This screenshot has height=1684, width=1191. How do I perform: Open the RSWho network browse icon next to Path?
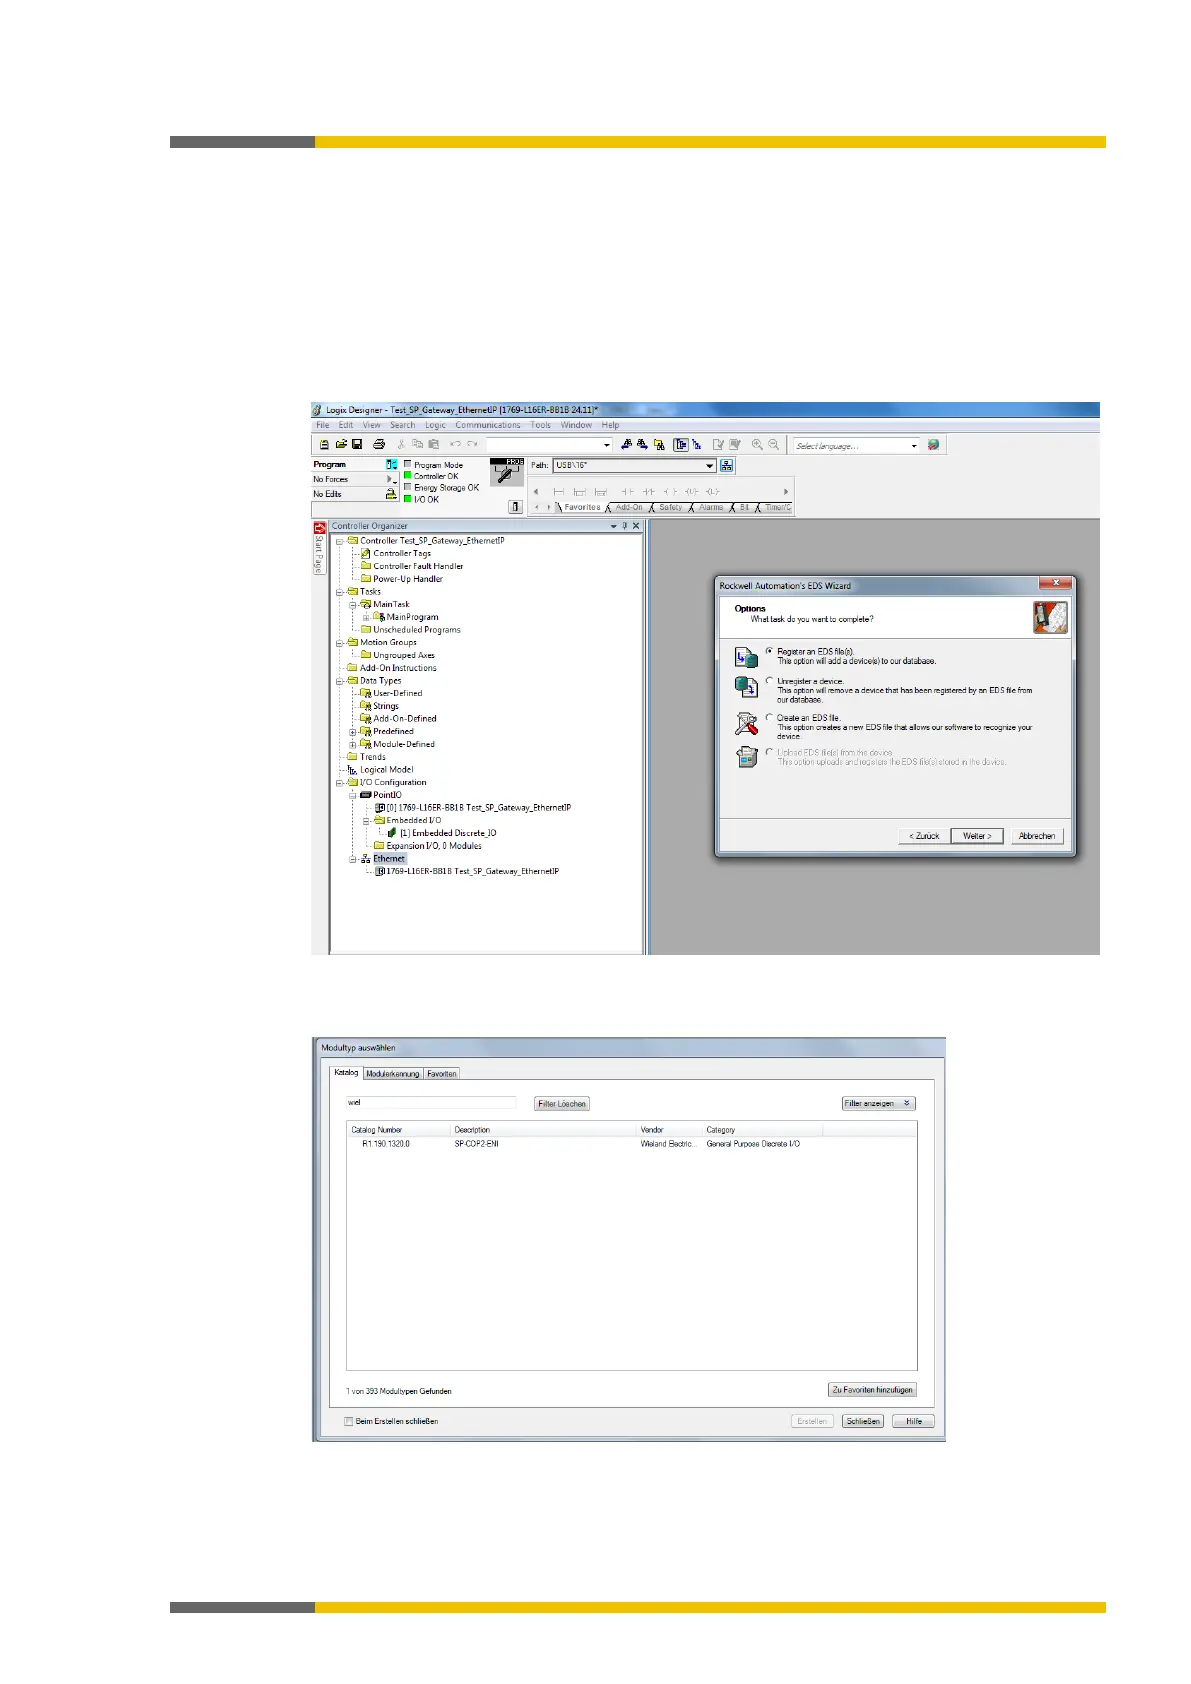tap(727, 465)
